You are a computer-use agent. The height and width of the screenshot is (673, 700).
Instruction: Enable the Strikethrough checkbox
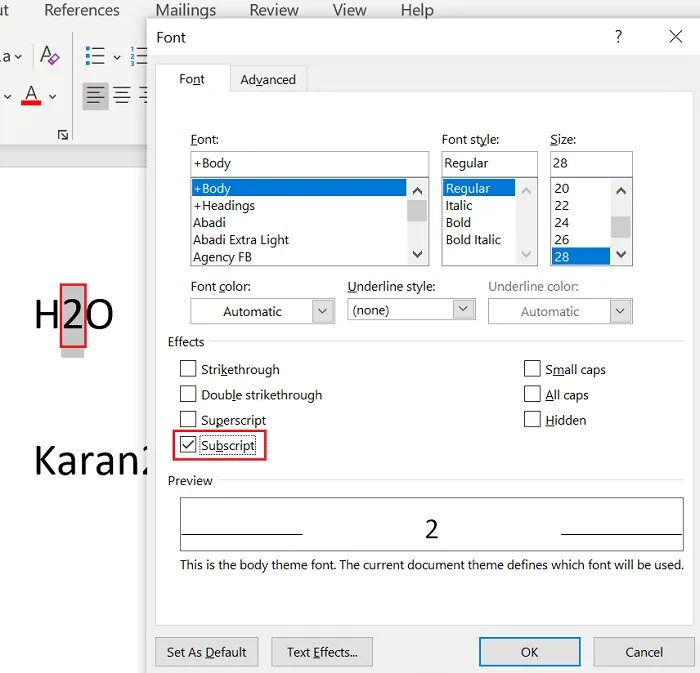pos(188,369)
